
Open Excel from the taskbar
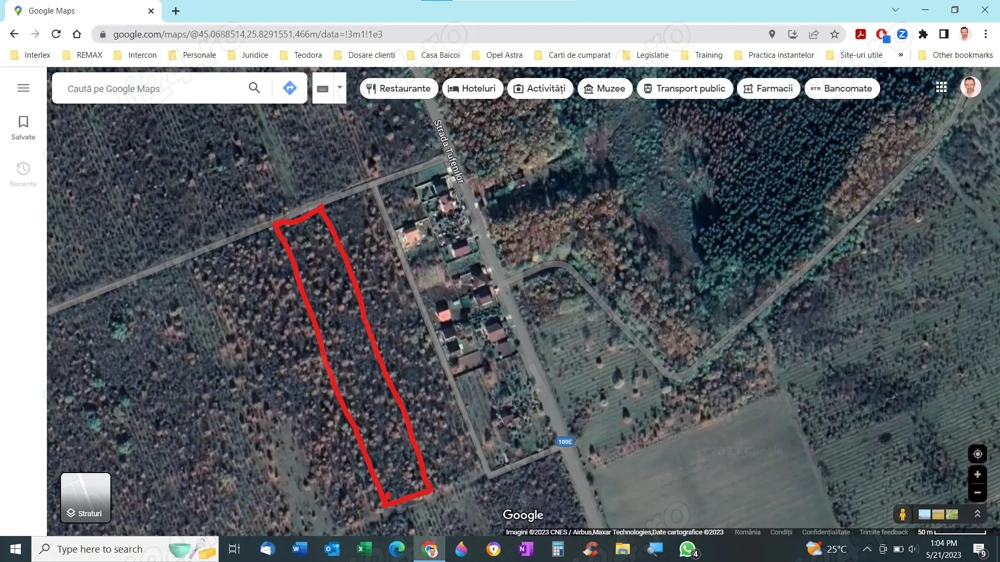(x=364, y=549)
